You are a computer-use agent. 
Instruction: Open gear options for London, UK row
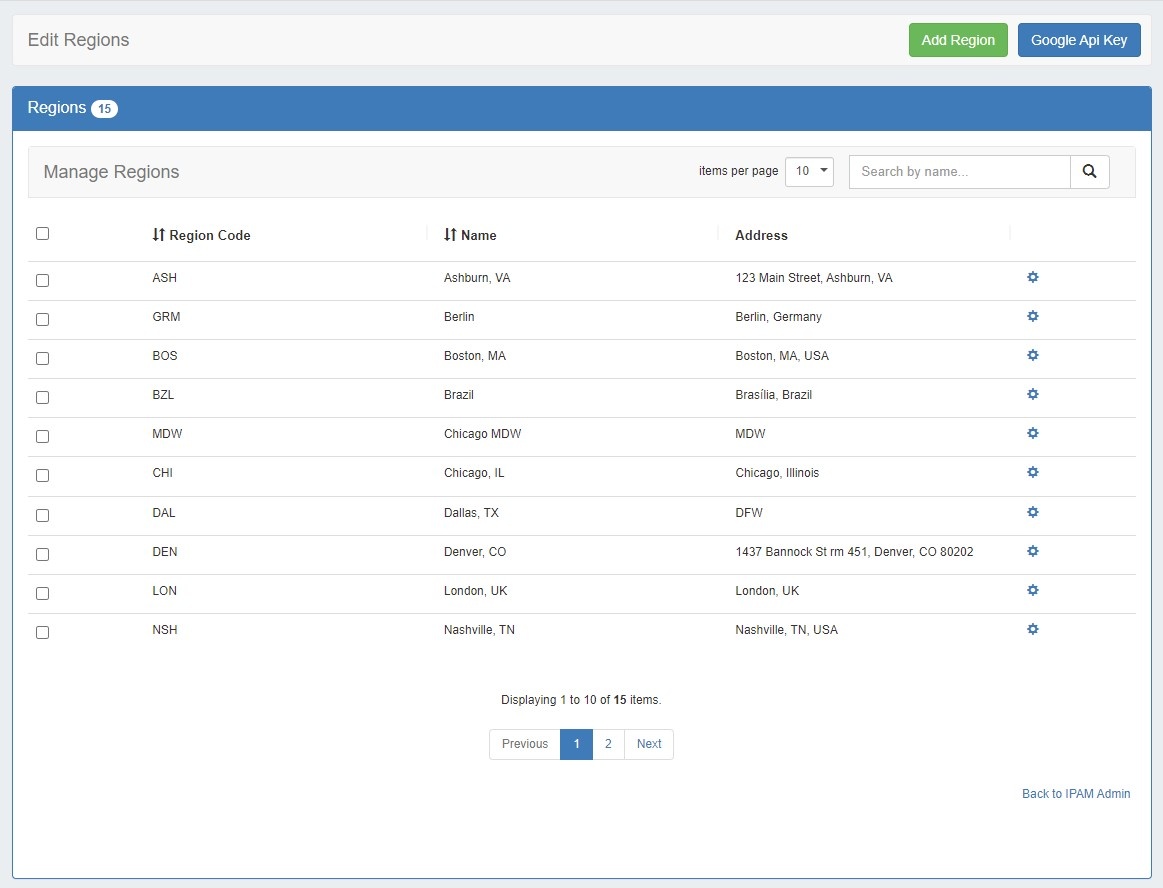[x=1033, y=590]
